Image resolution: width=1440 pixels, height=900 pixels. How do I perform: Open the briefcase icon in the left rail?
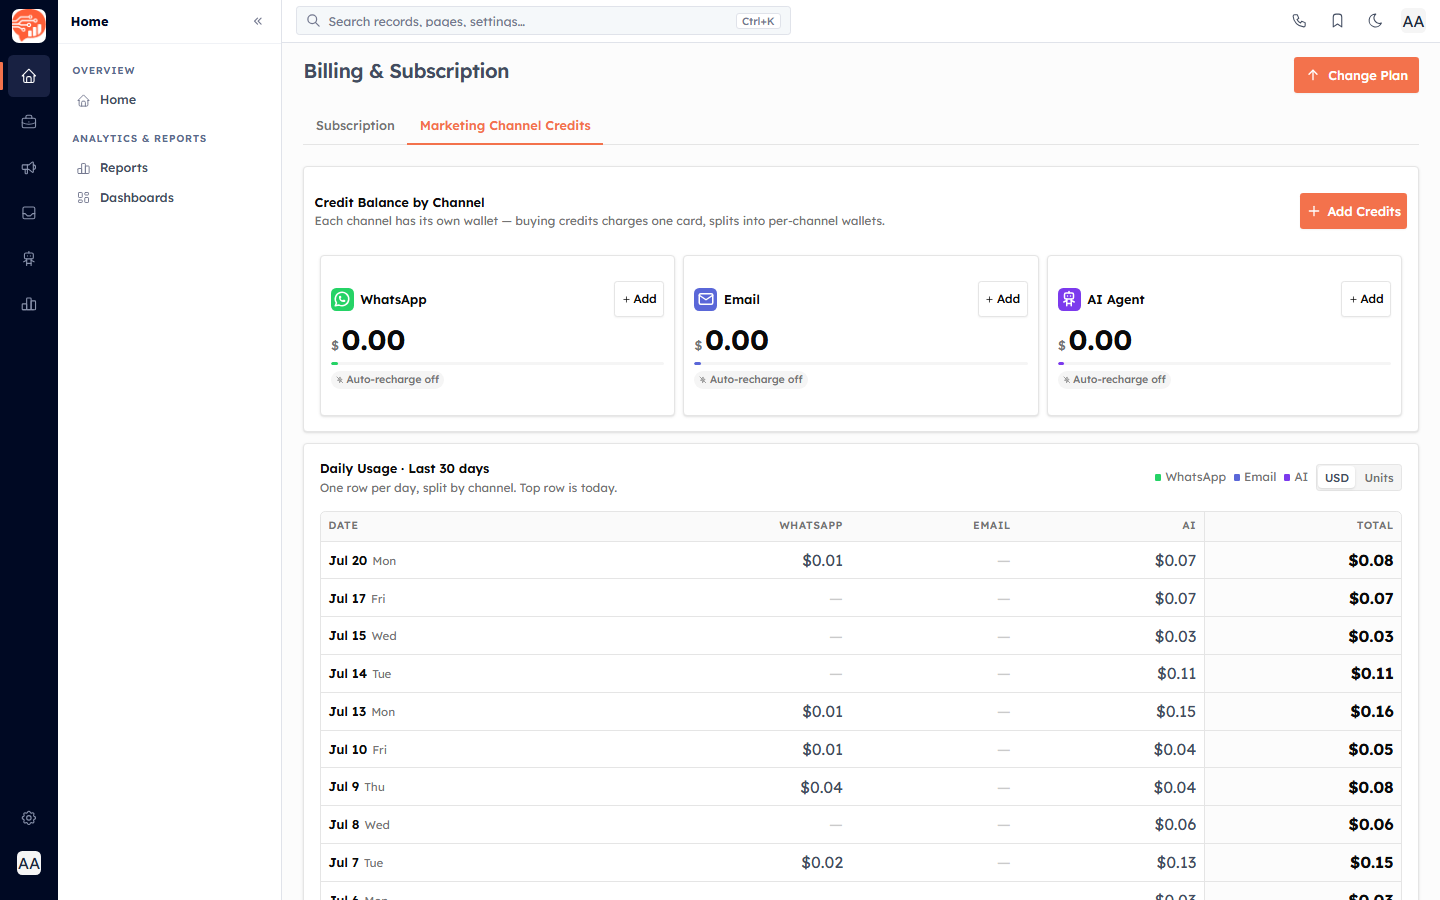click(x=29, y=122)
